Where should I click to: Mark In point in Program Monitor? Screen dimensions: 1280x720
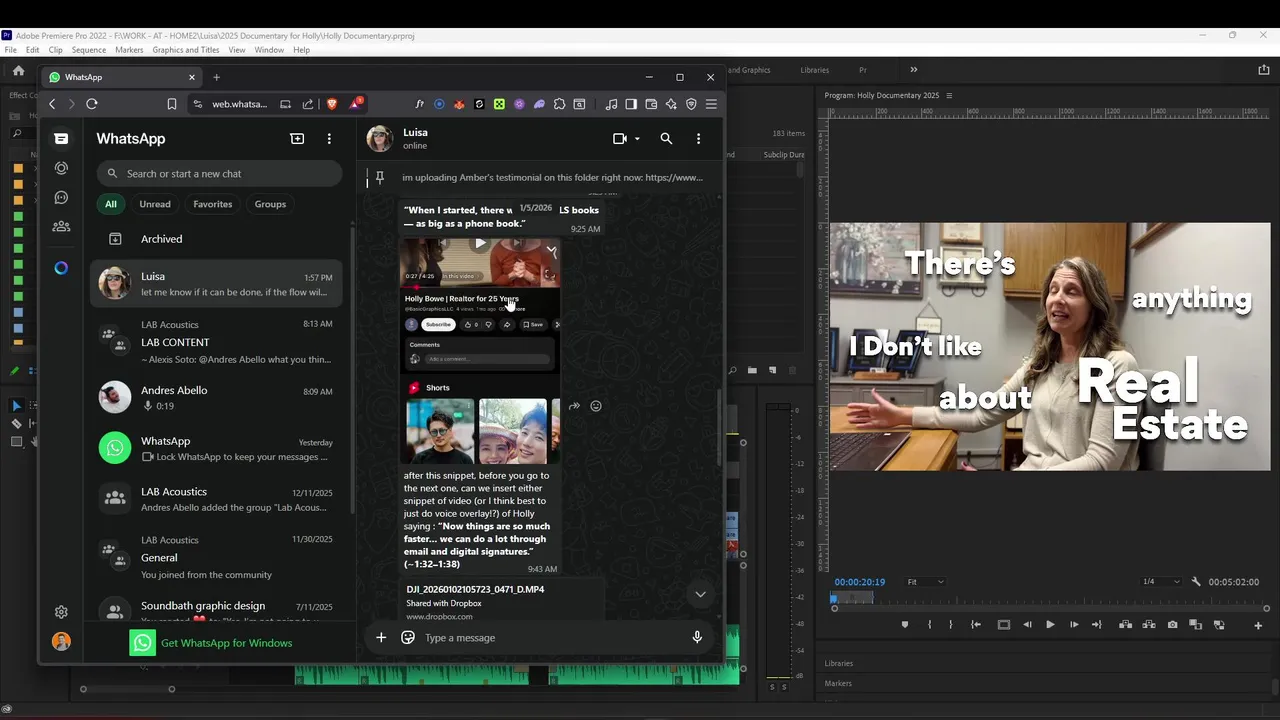[929, 625]
